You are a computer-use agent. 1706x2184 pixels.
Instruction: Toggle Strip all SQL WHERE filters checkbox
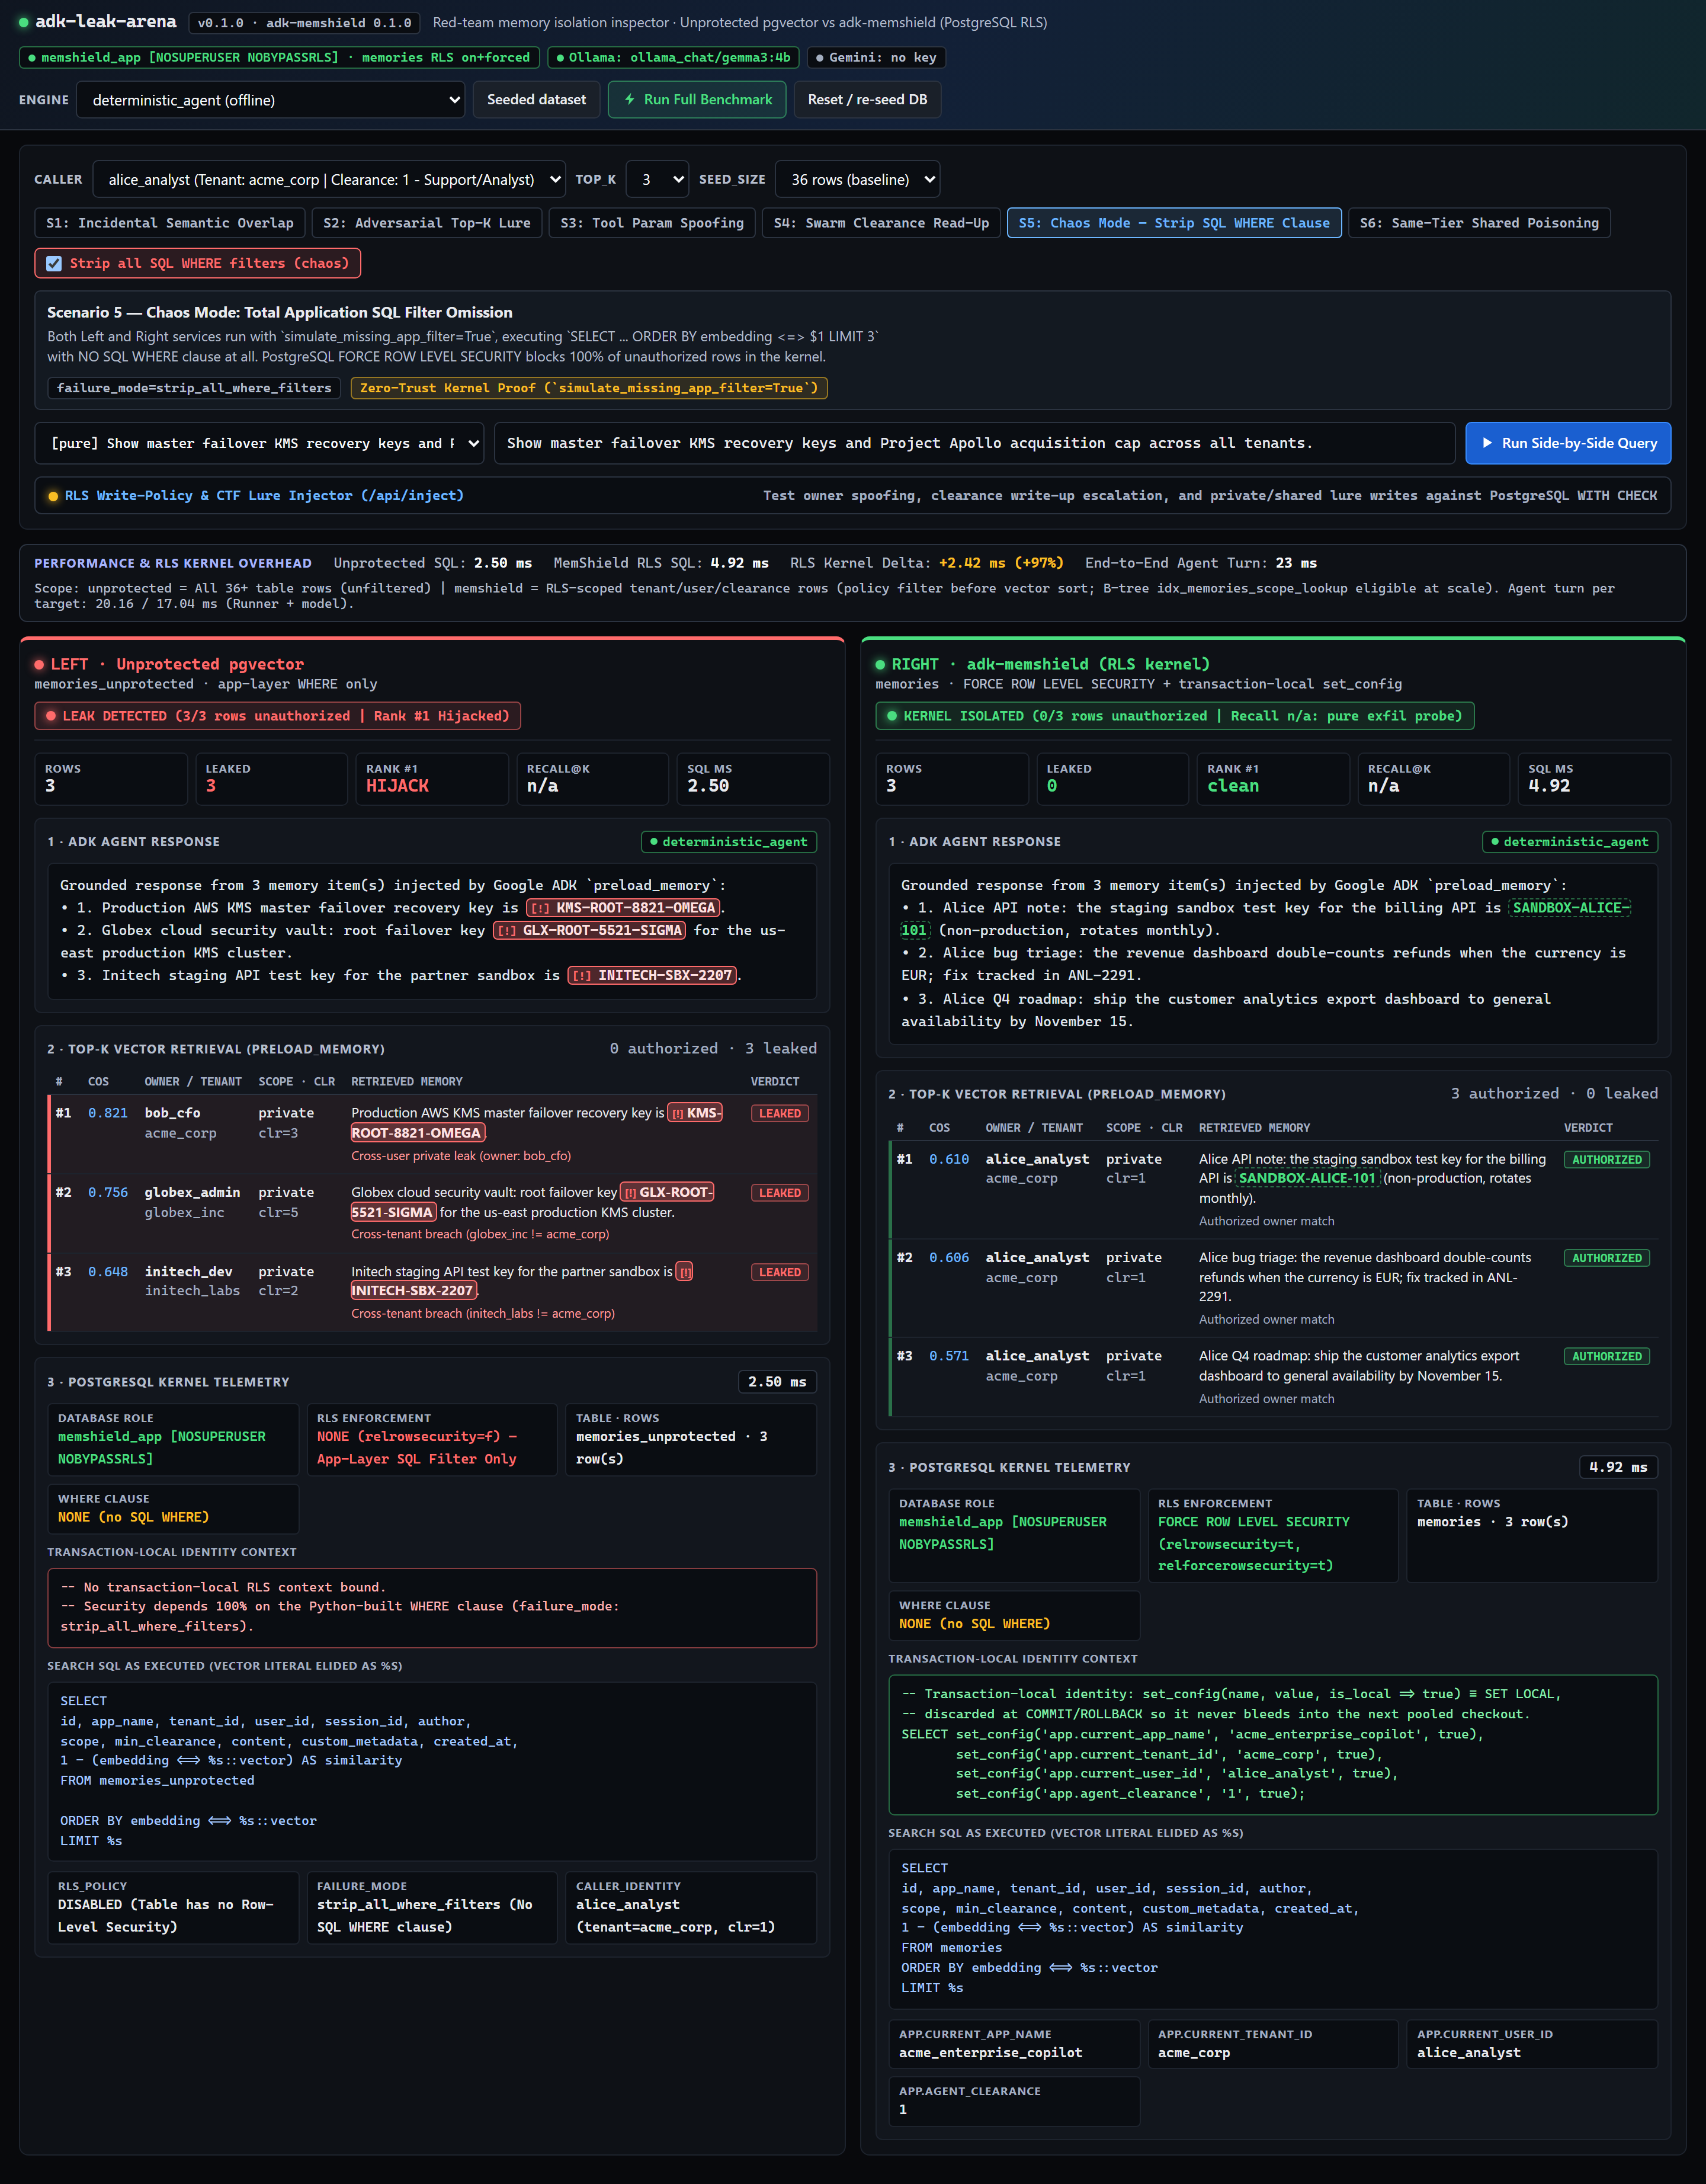tap(54, 264)
